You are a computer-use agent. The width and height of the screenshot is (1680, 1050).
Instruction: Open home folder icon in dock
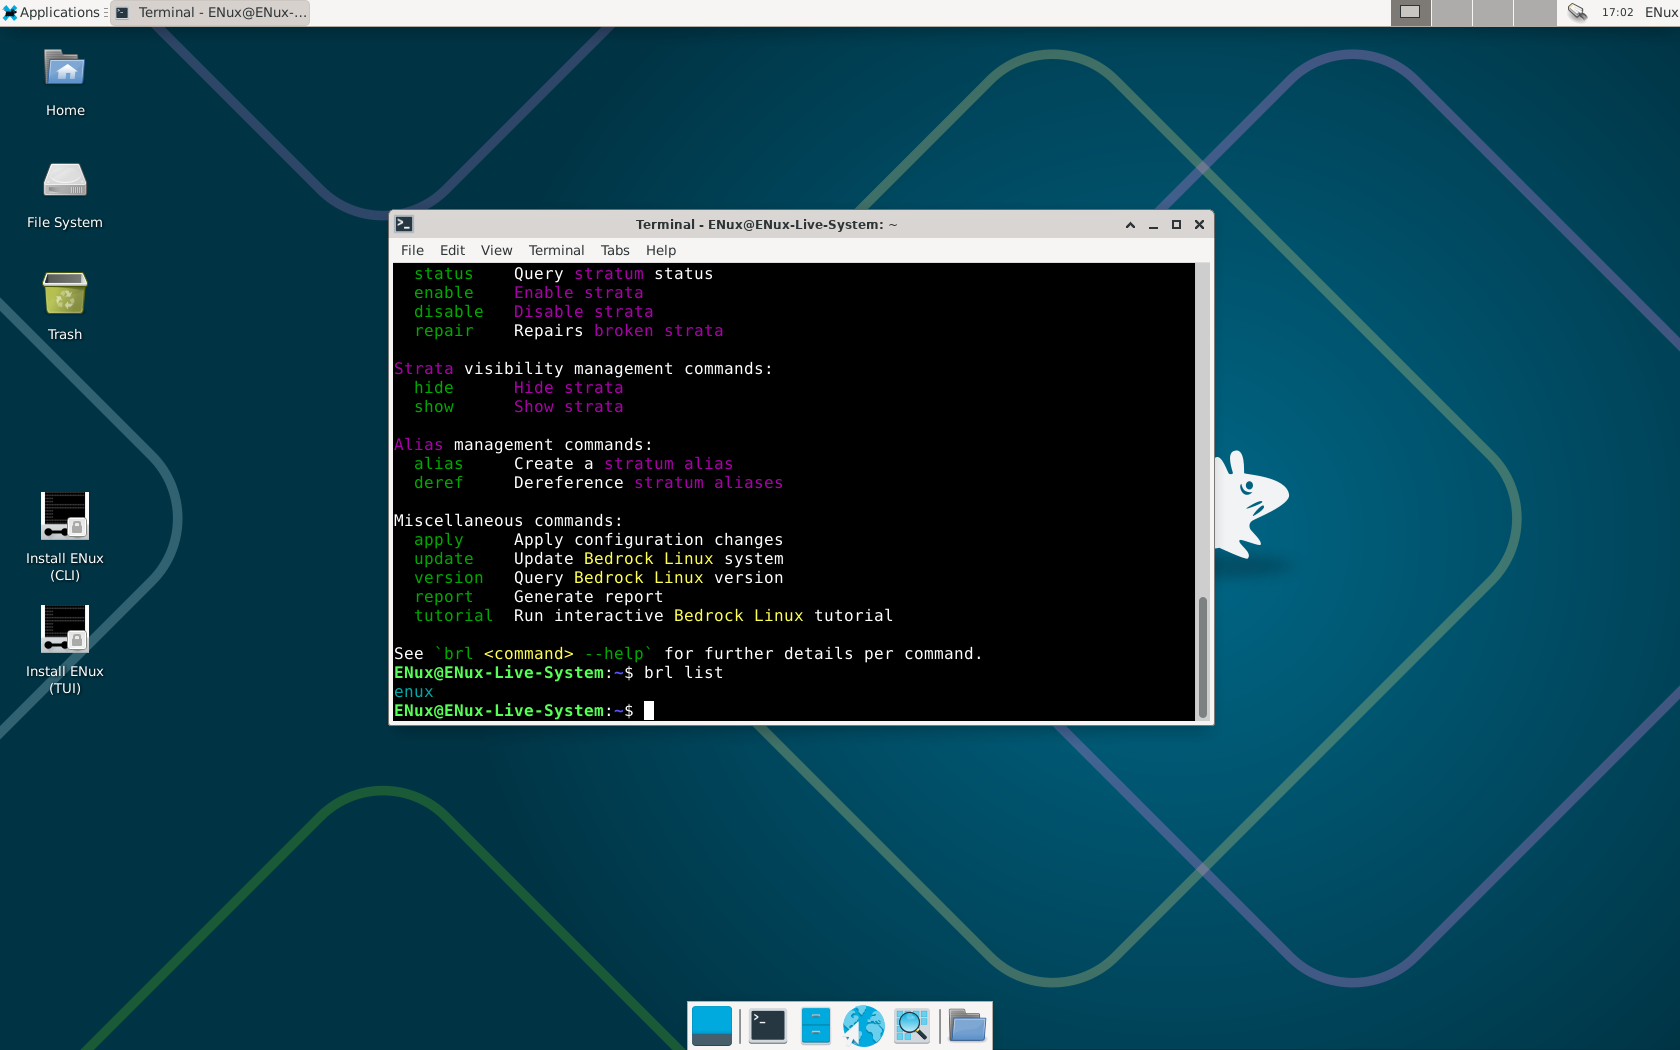pyautogui.click(x=967, y=1026)
